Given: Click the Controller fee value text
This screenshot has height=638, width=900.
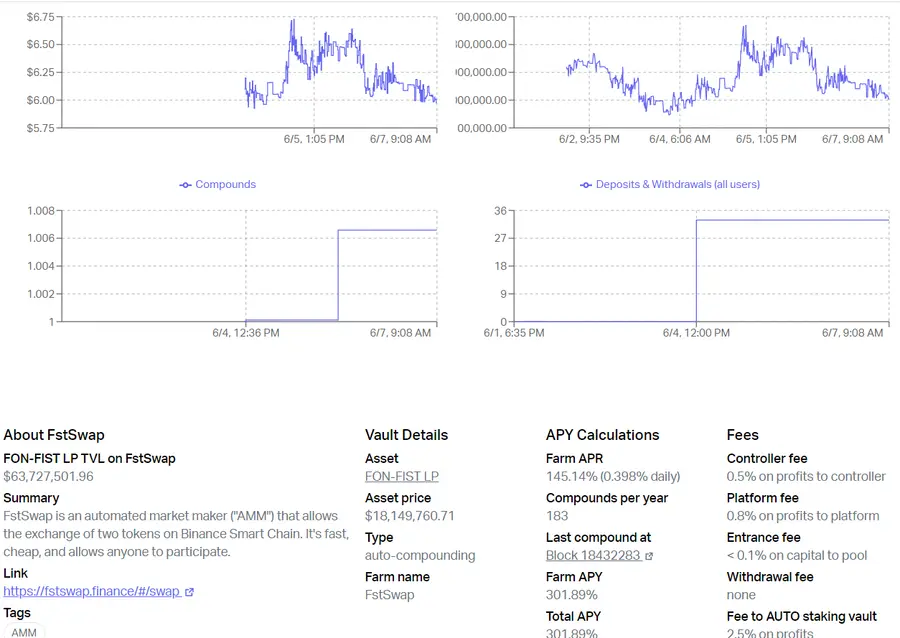Looking at the screenshot, I should click(806, 476).
